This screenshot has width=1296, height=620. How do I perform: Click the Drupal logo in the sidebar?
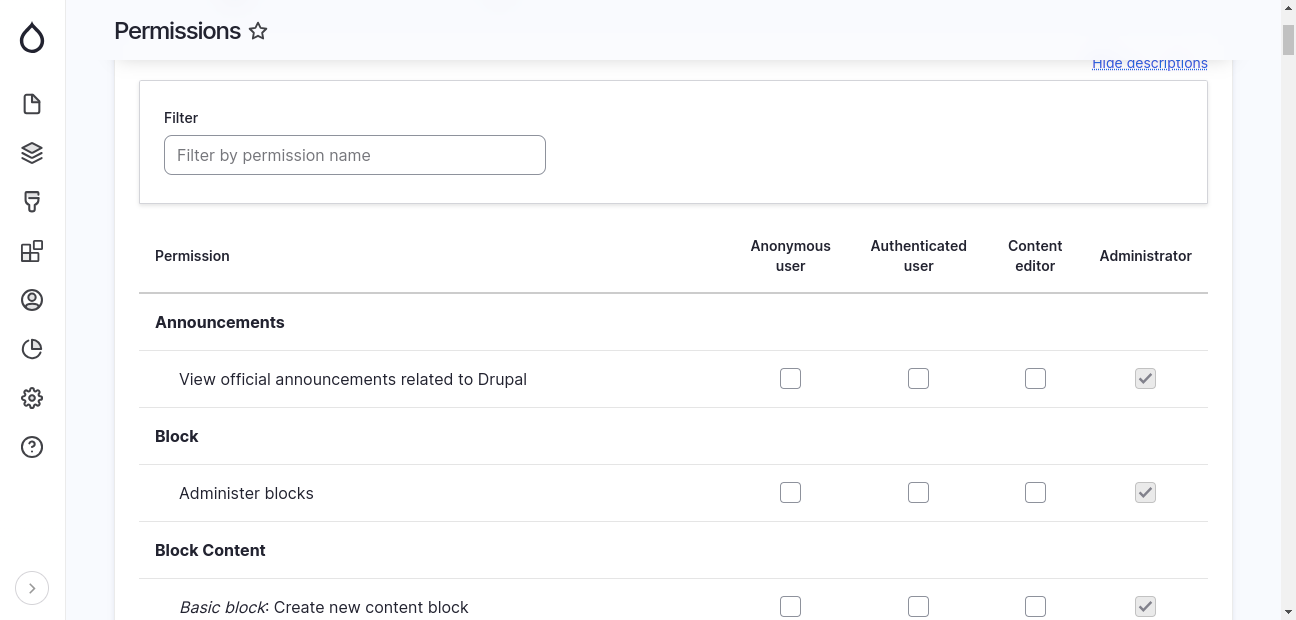pyautogui.click(x=31, y=38)
